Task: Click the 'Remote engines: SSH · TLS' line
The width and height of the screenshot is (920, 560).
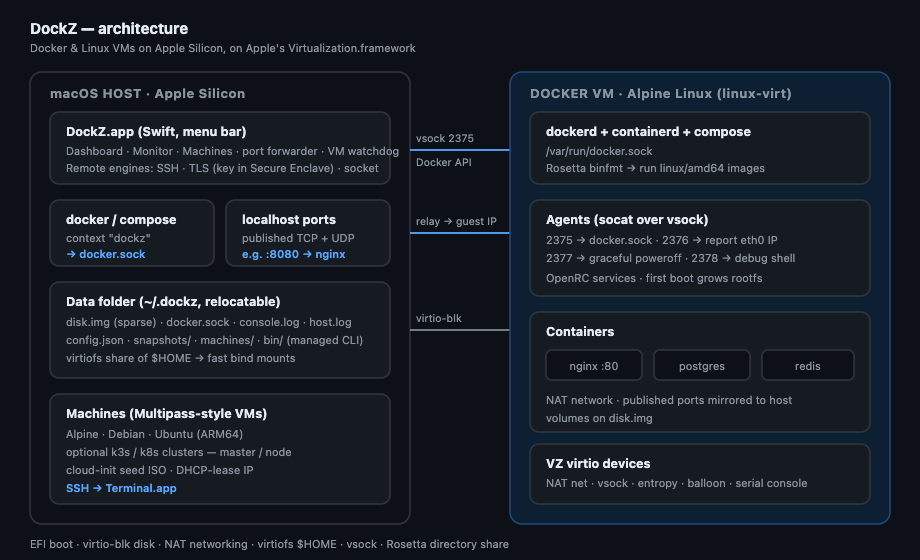Action: [x=222, y=168]
